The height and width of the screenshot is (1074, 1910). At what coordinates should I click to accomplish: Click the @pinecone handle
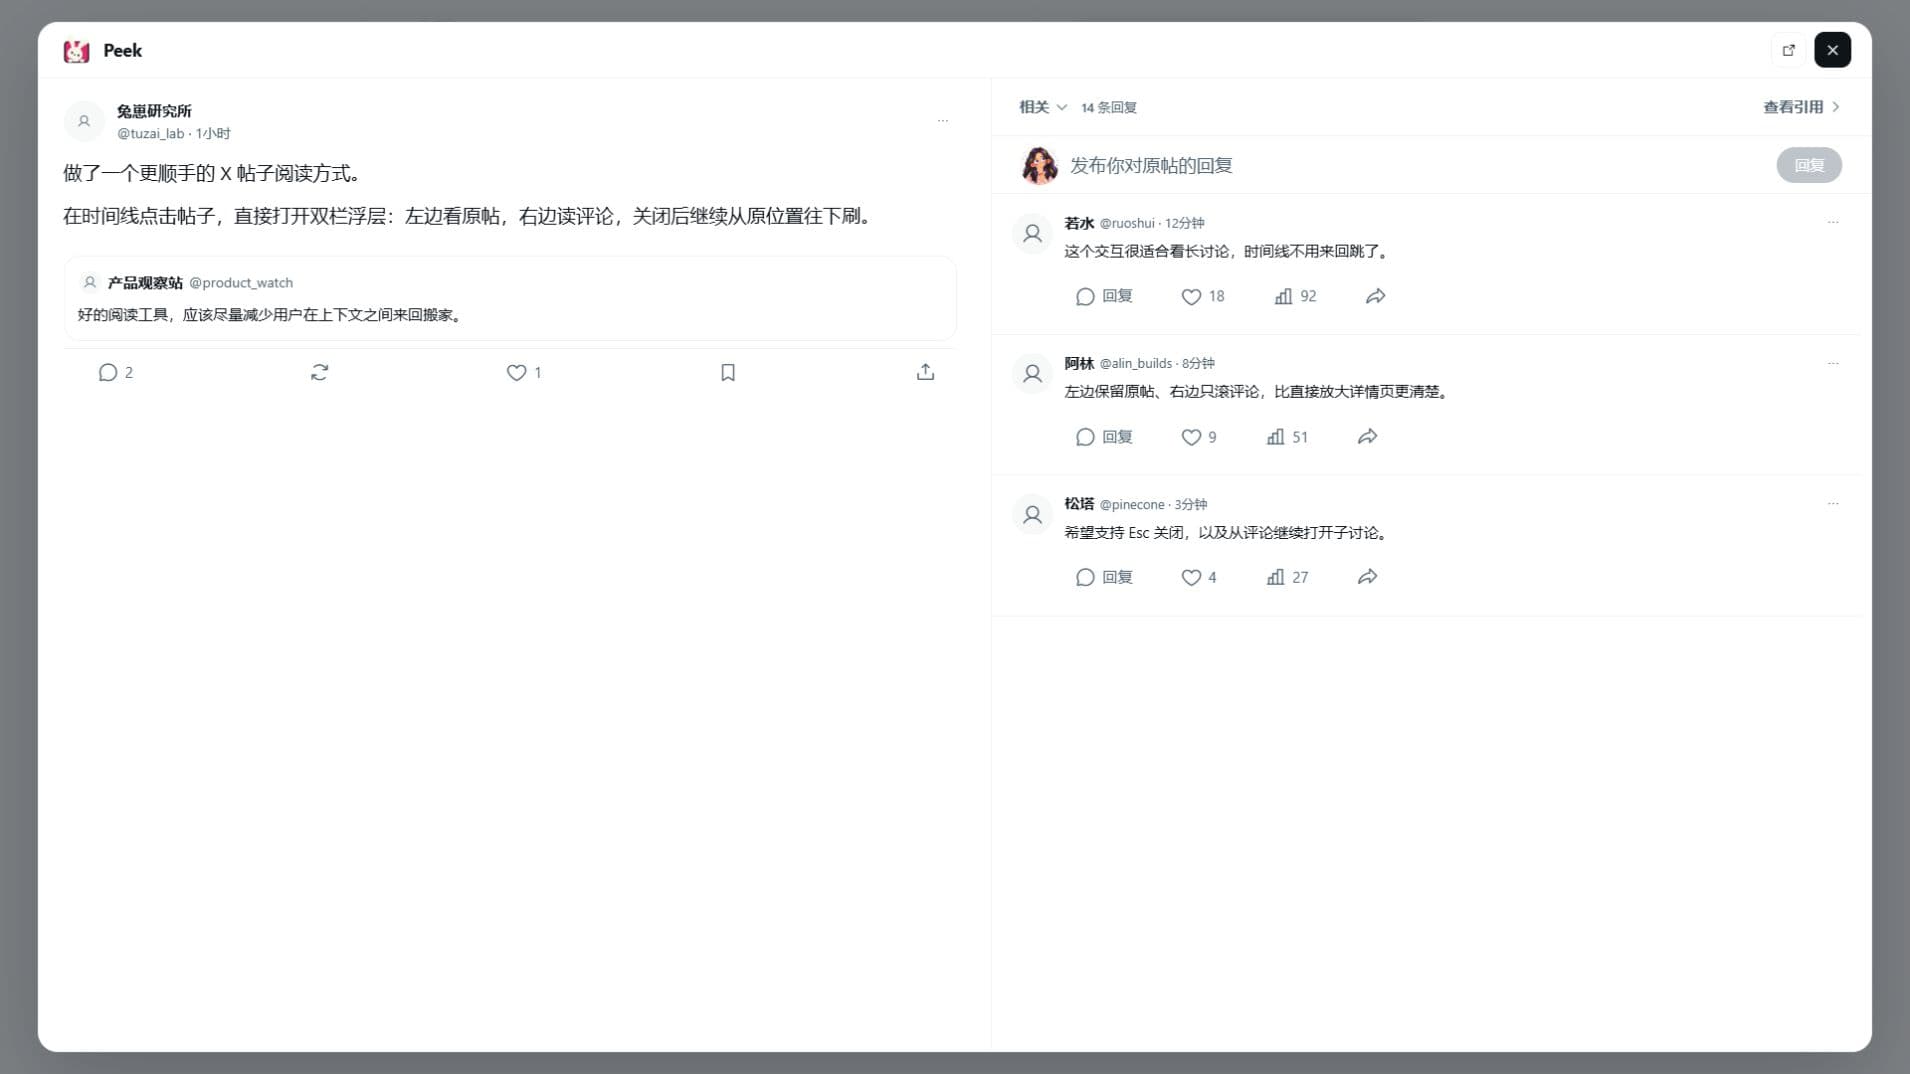pos(1132,505)
